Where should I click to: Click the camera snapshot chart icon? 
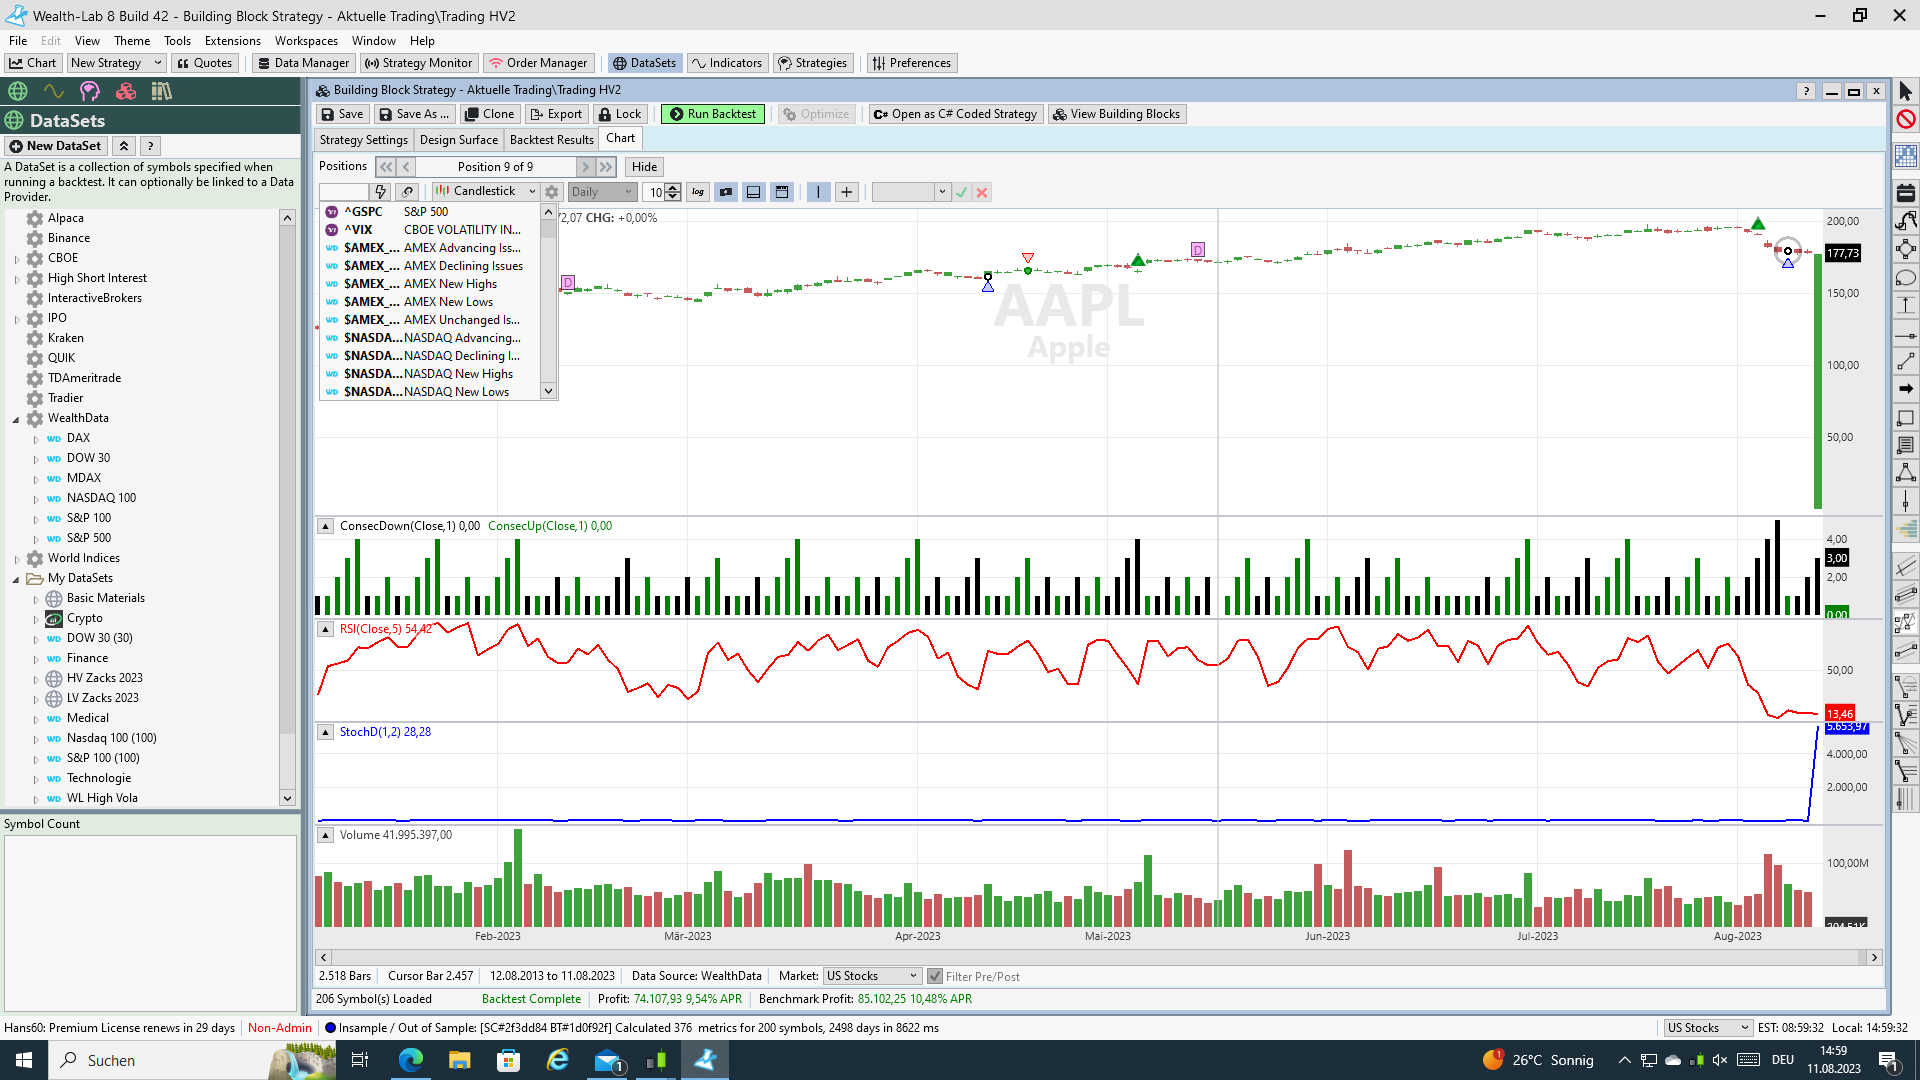(x=726, y=192)
